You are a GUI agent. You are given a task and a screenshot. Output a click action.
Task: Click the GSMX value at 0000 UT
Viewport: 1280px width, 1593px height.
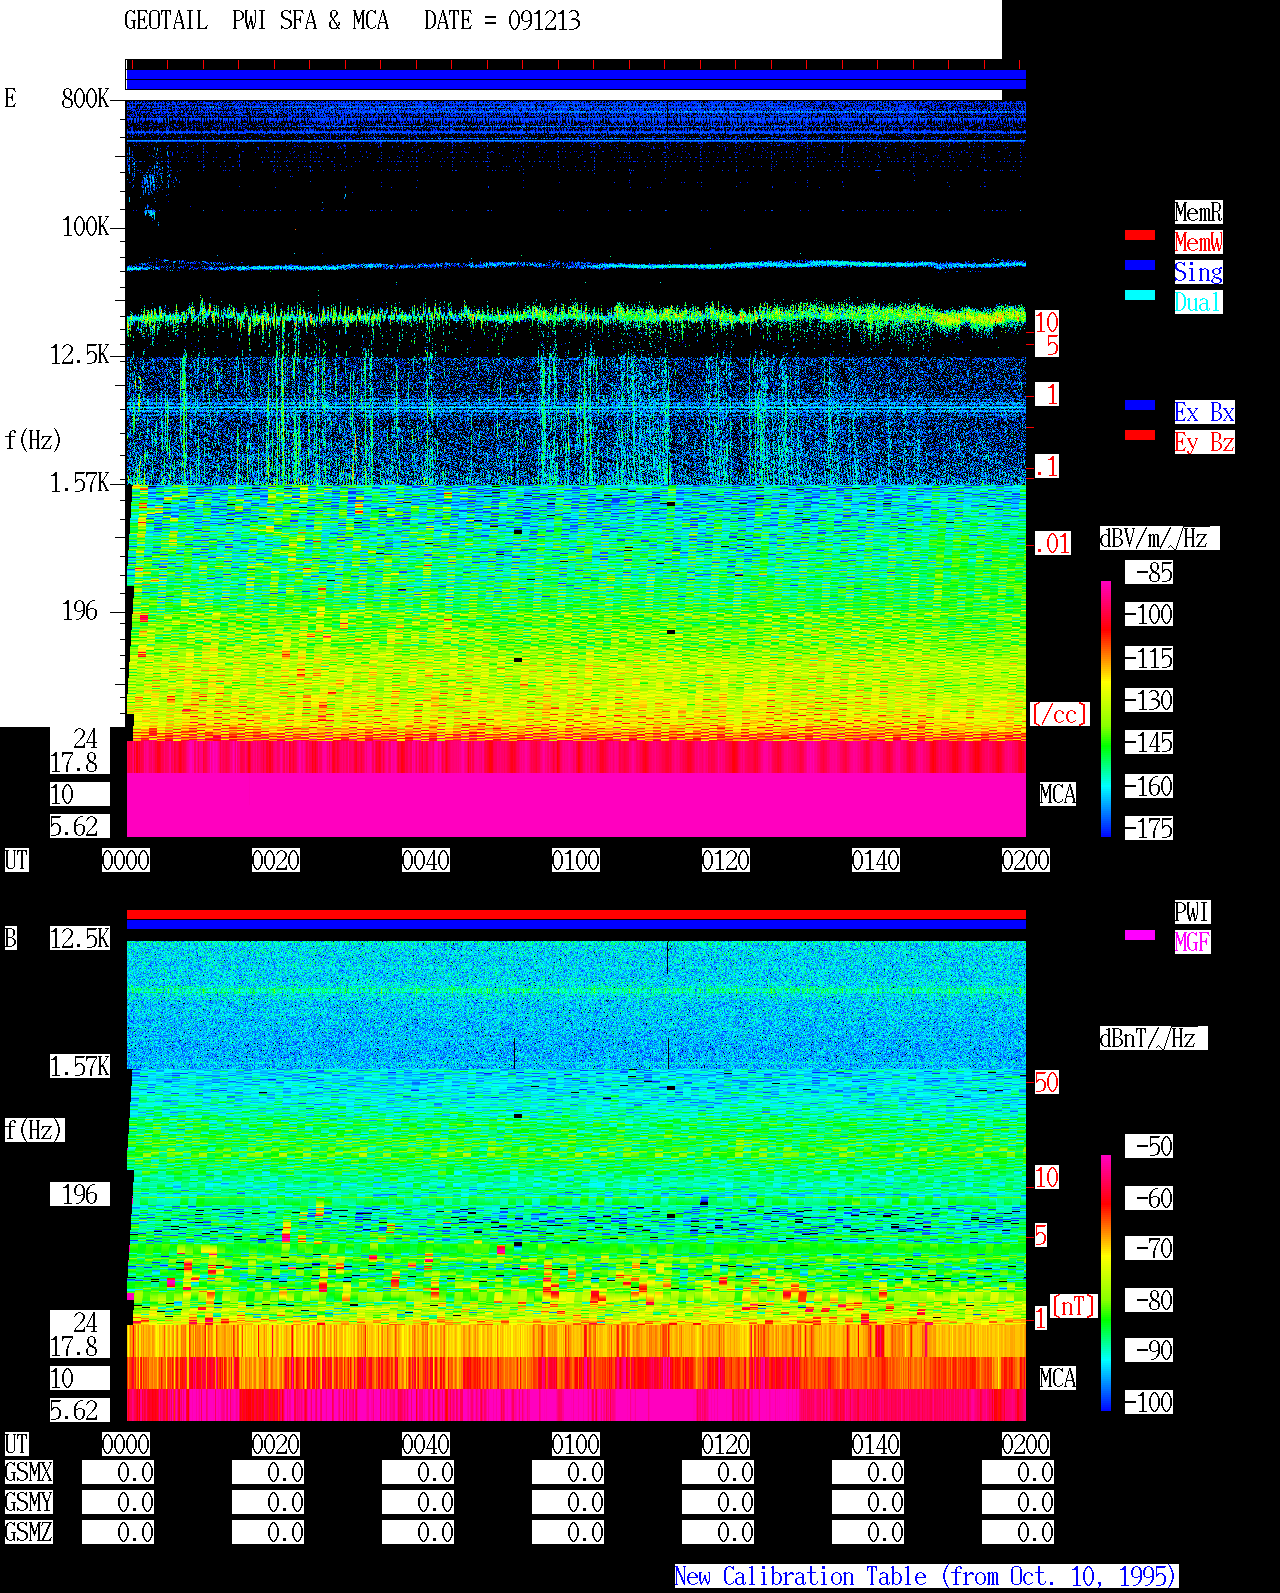(x=118, y=1473)
